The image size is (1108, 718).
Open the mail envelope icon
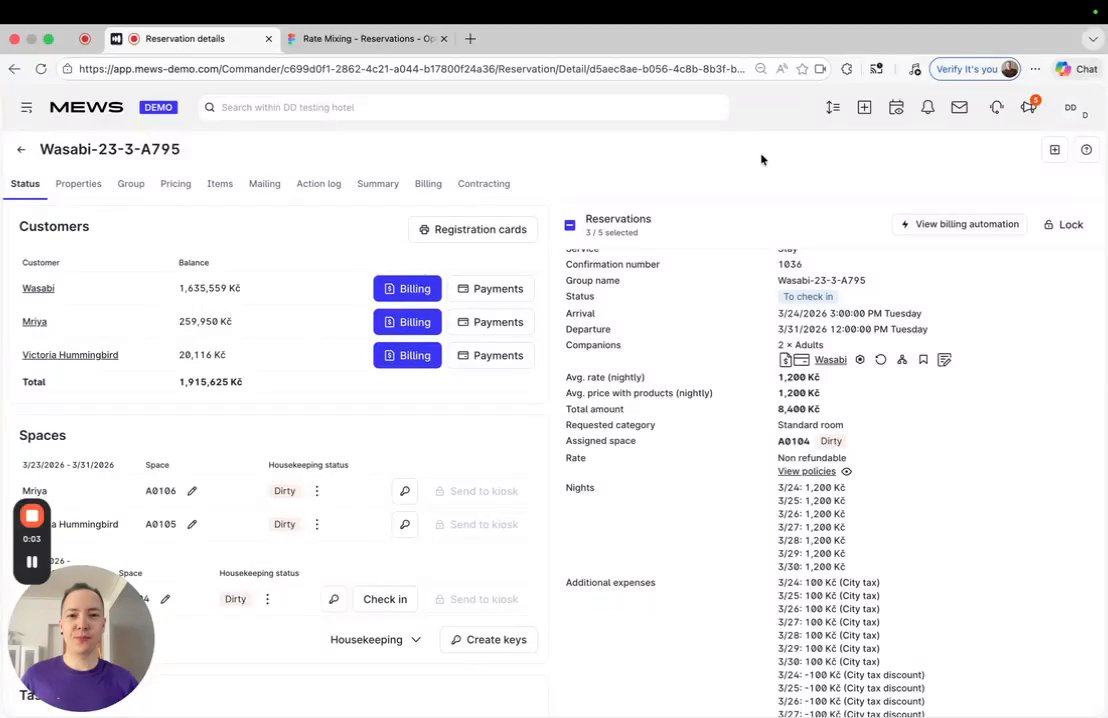tap(959, 107)
